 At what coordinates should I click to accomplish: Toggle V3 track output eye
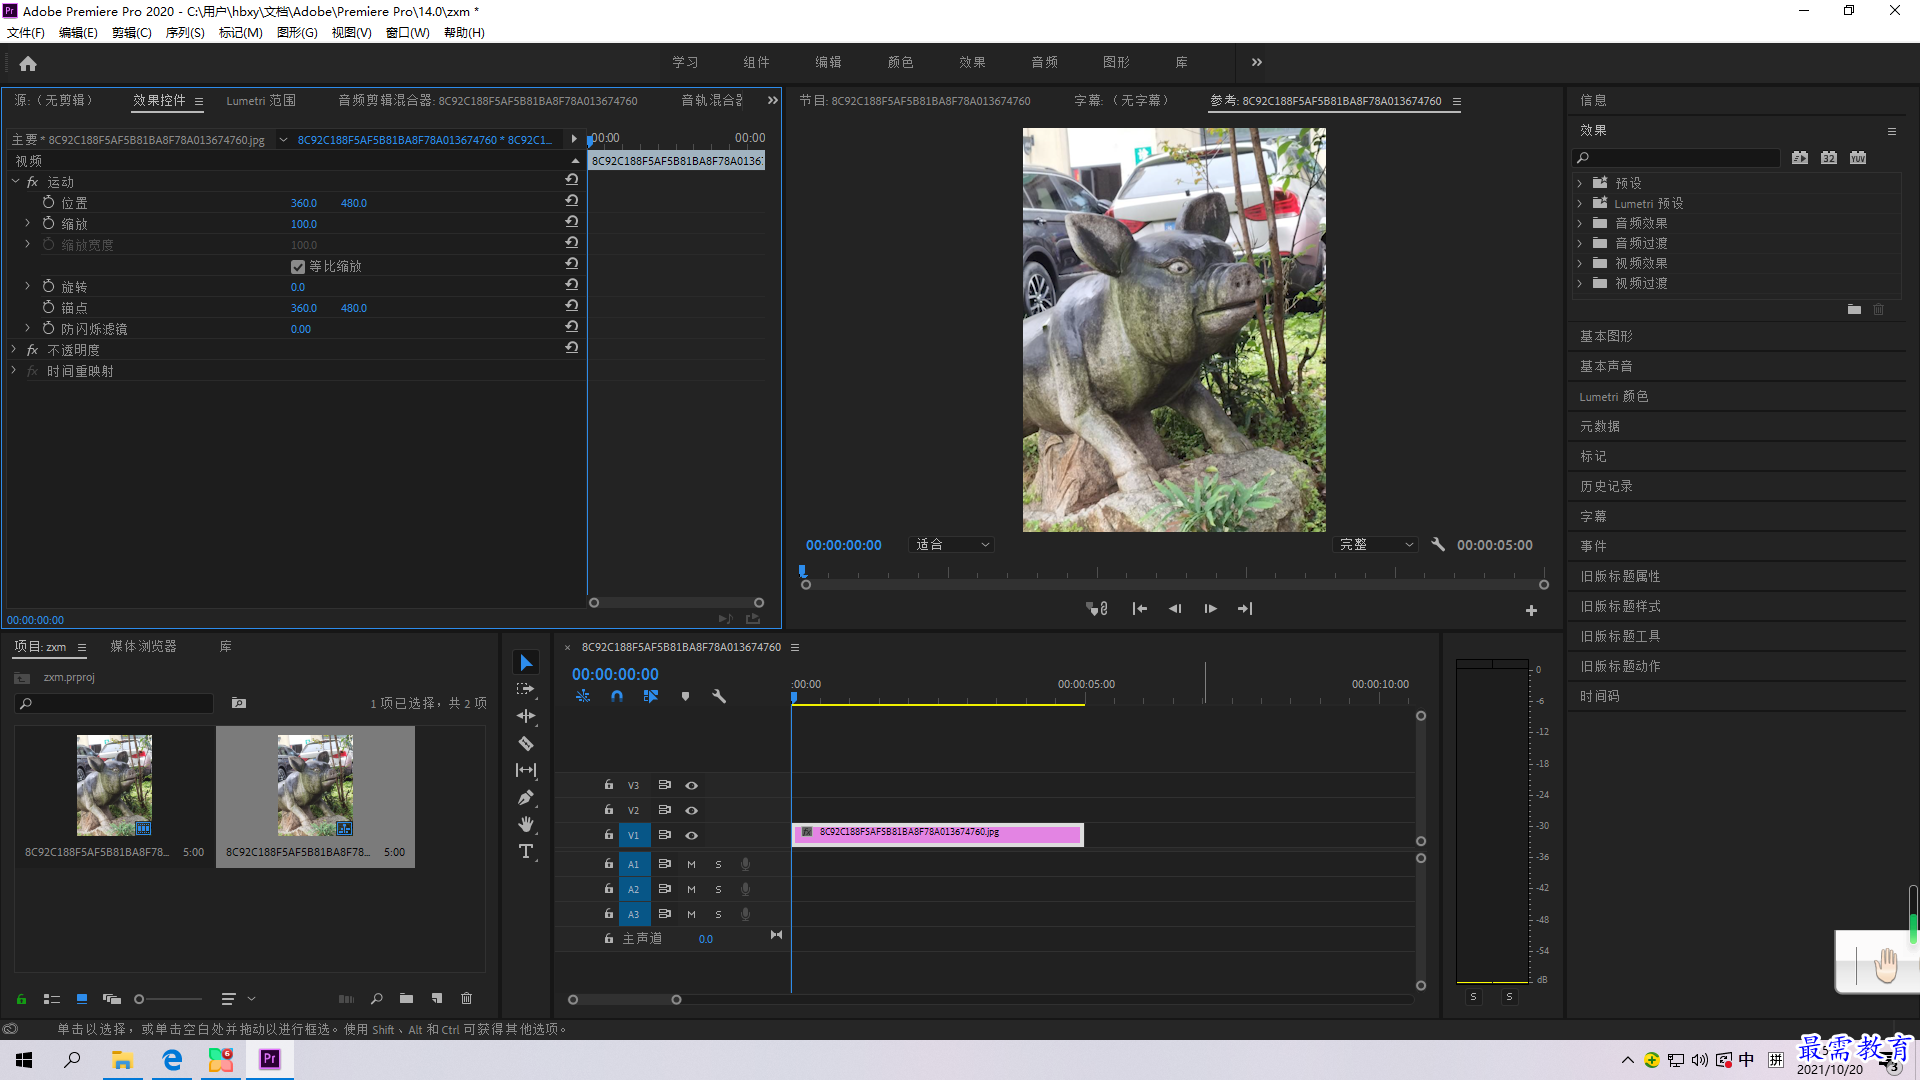[x=691, y=785]
